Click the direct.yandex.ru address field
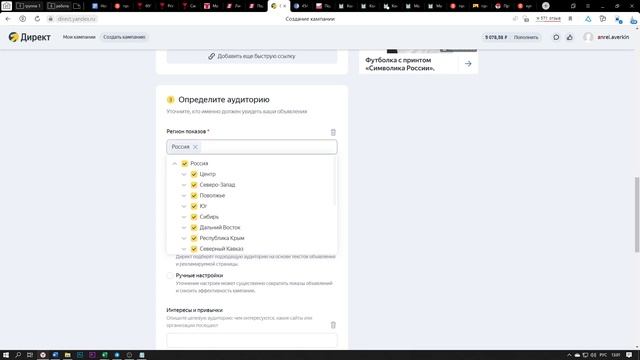Viewport: 640px width, 360px height. [76, 19]
